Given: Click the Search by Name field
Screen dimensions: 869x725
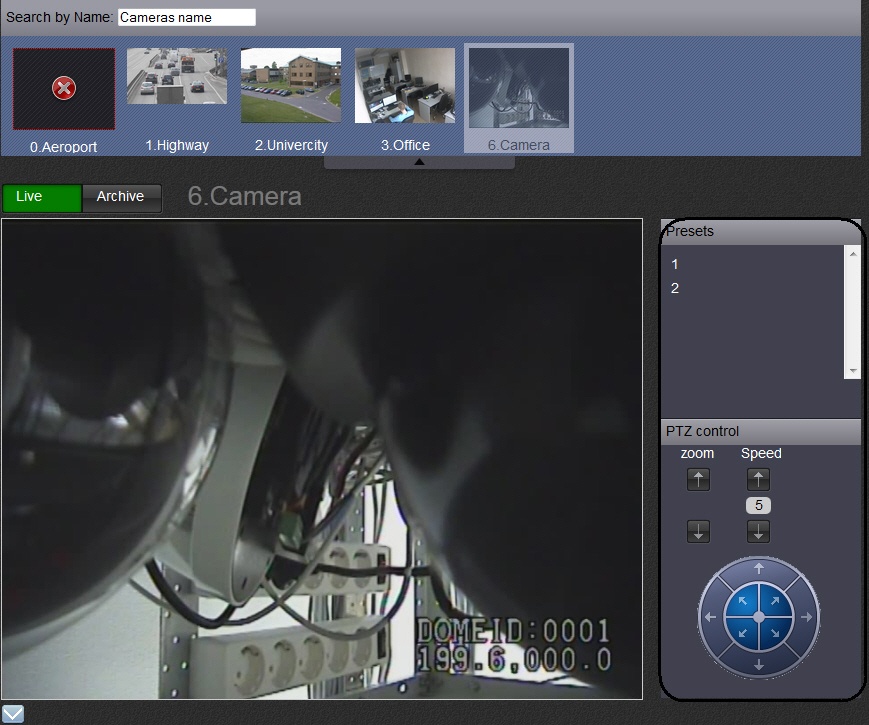Looking at the screenshot, I should click(x=186, y=17).
